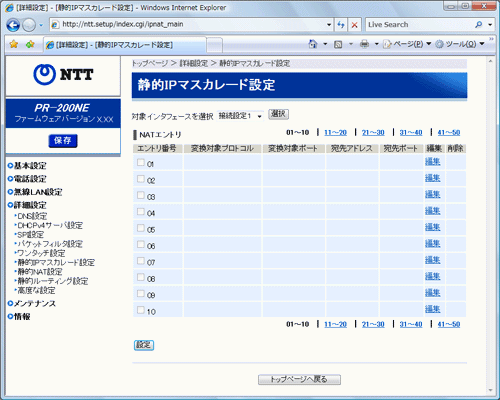The image size is (500, 400).
Task: Open the 接続設定1 interface dropdown
Action: [240, 116]
